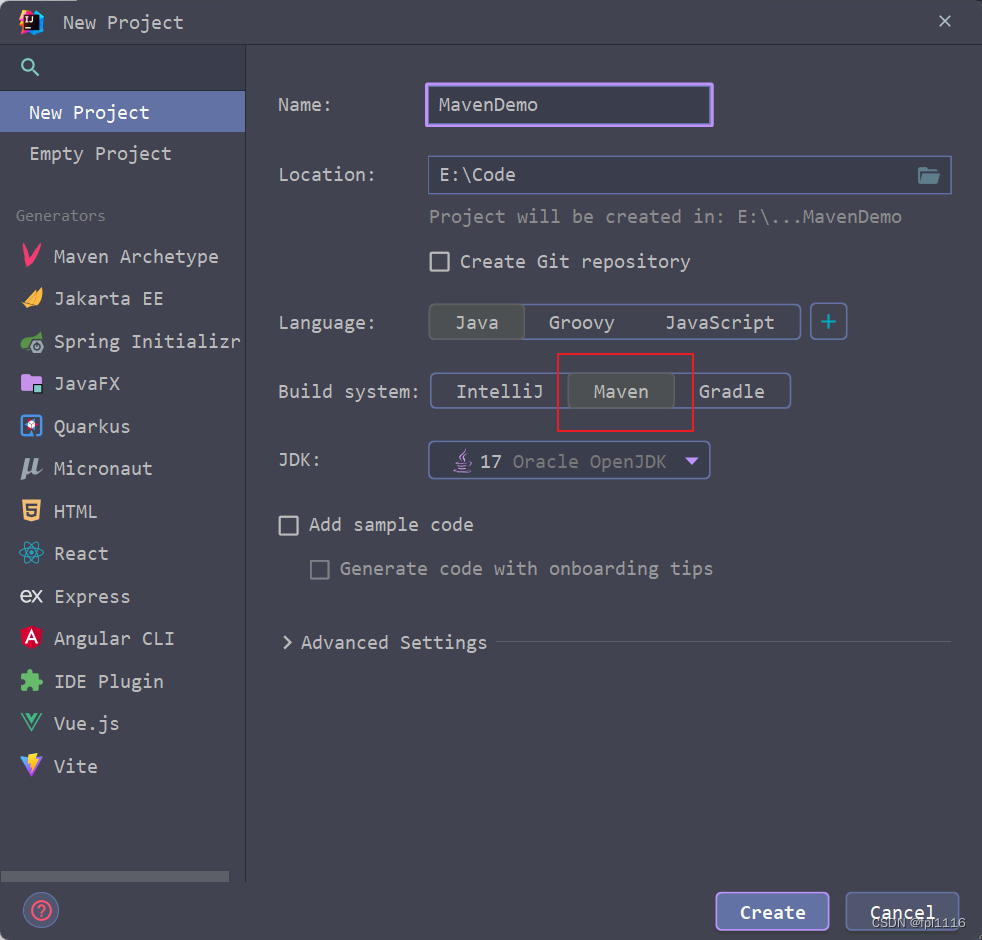Open help via question mark icon

tap(41, 911)
